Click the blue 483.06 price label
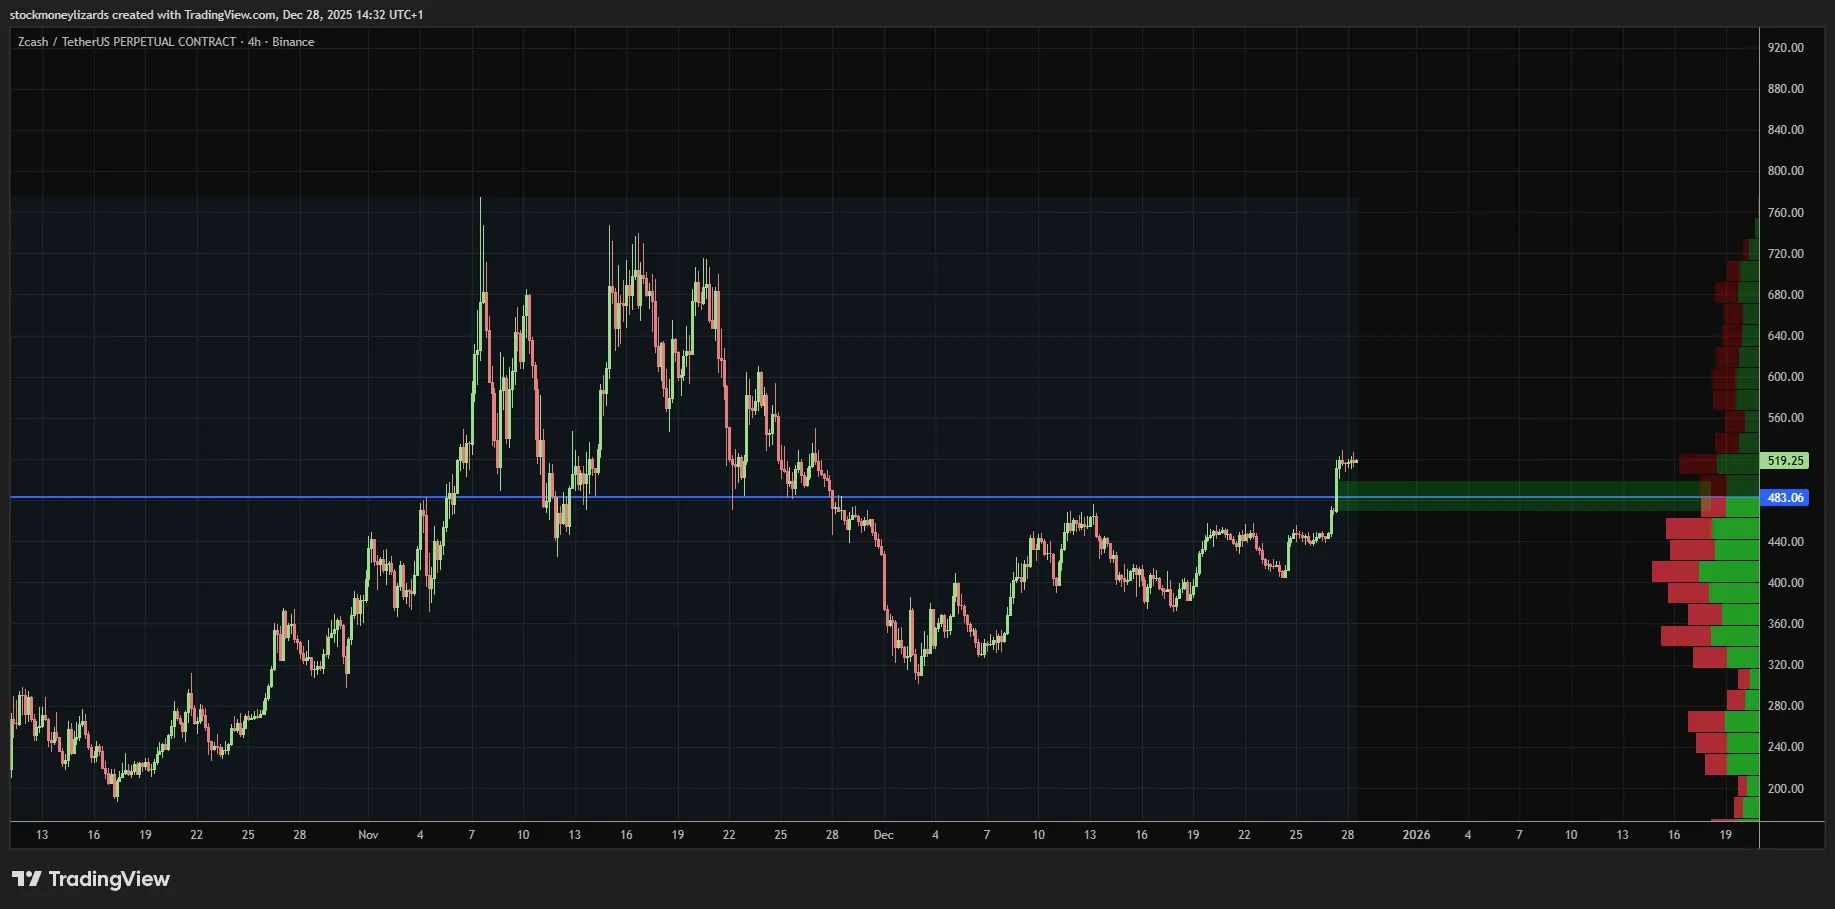The image size is (1835, 909). coord(1785,497)
